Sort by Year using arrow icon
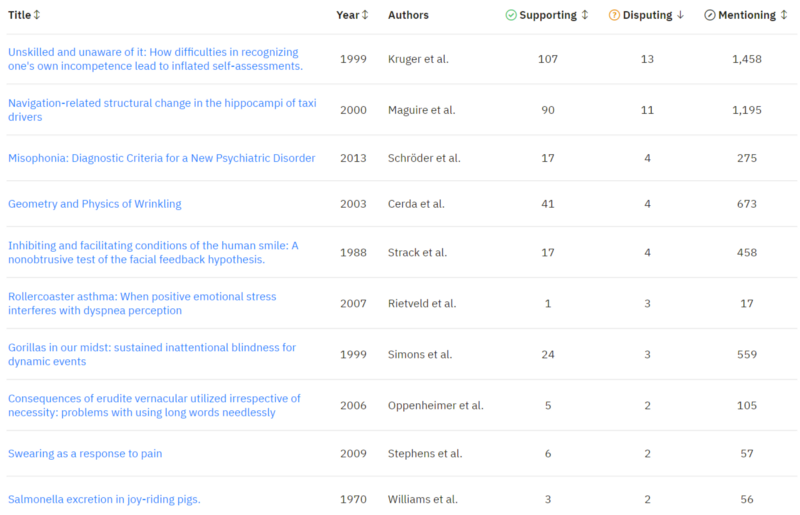 tap(365, 15)
